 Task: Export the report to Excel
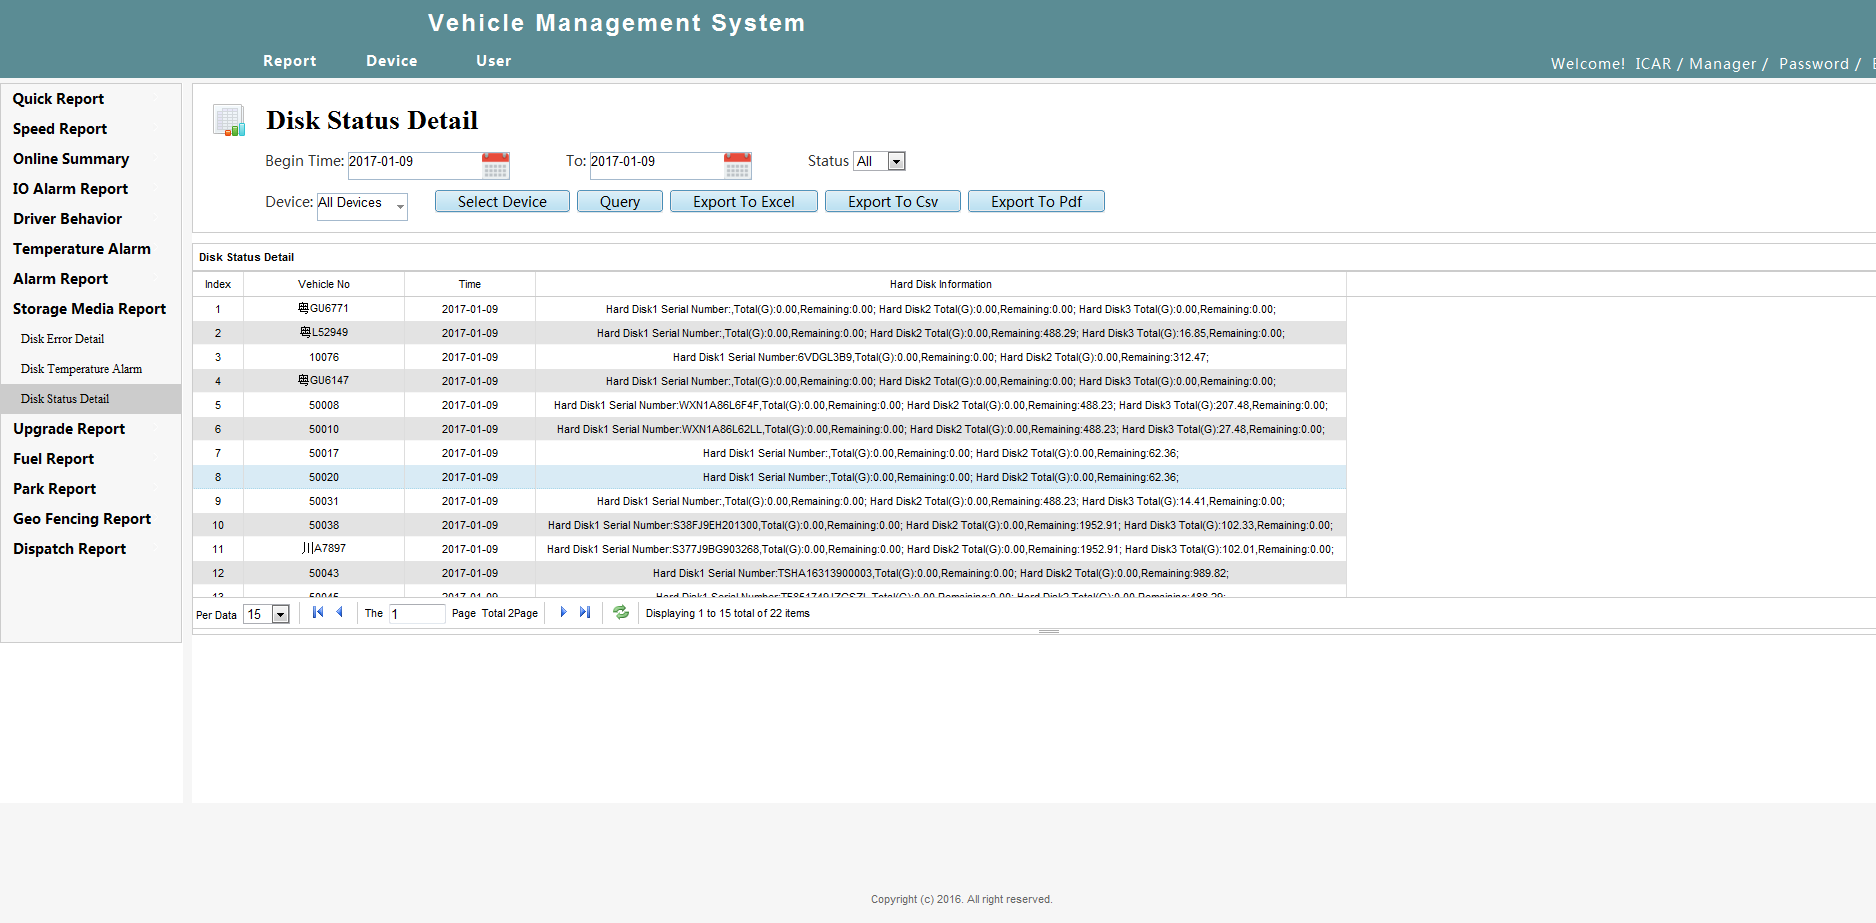point(743,202)
